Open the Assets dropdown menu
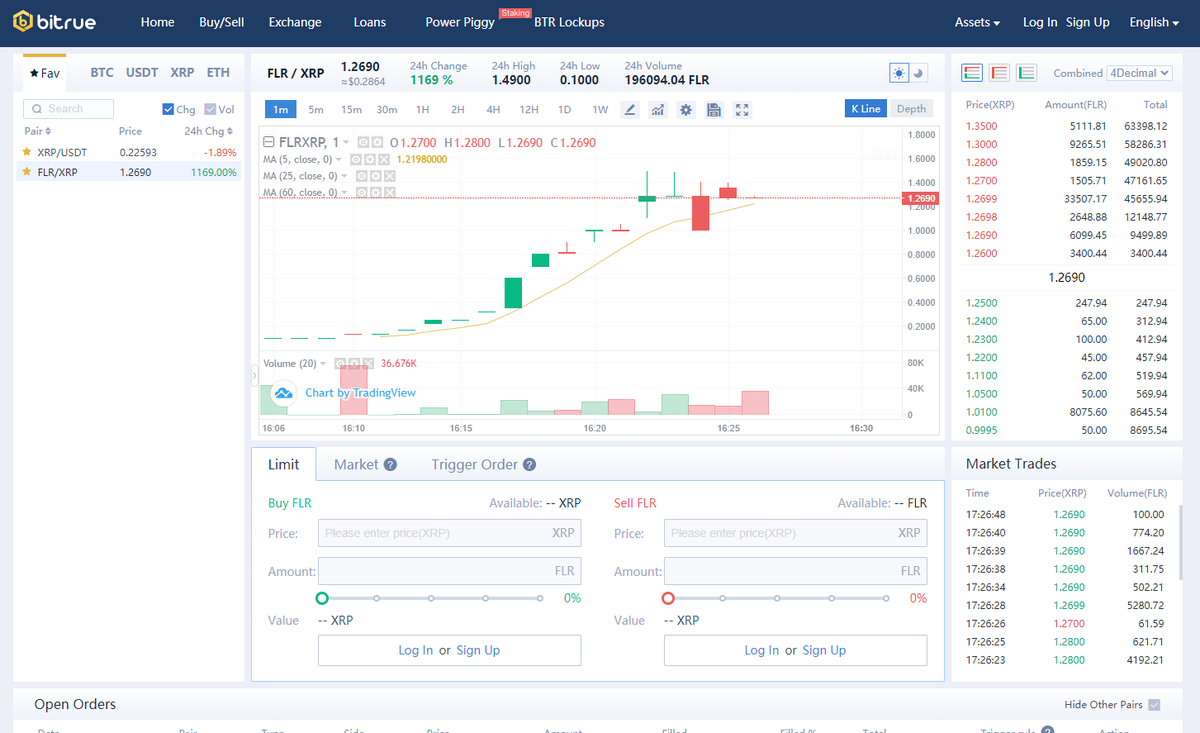1200x733 pixels. 977,22
